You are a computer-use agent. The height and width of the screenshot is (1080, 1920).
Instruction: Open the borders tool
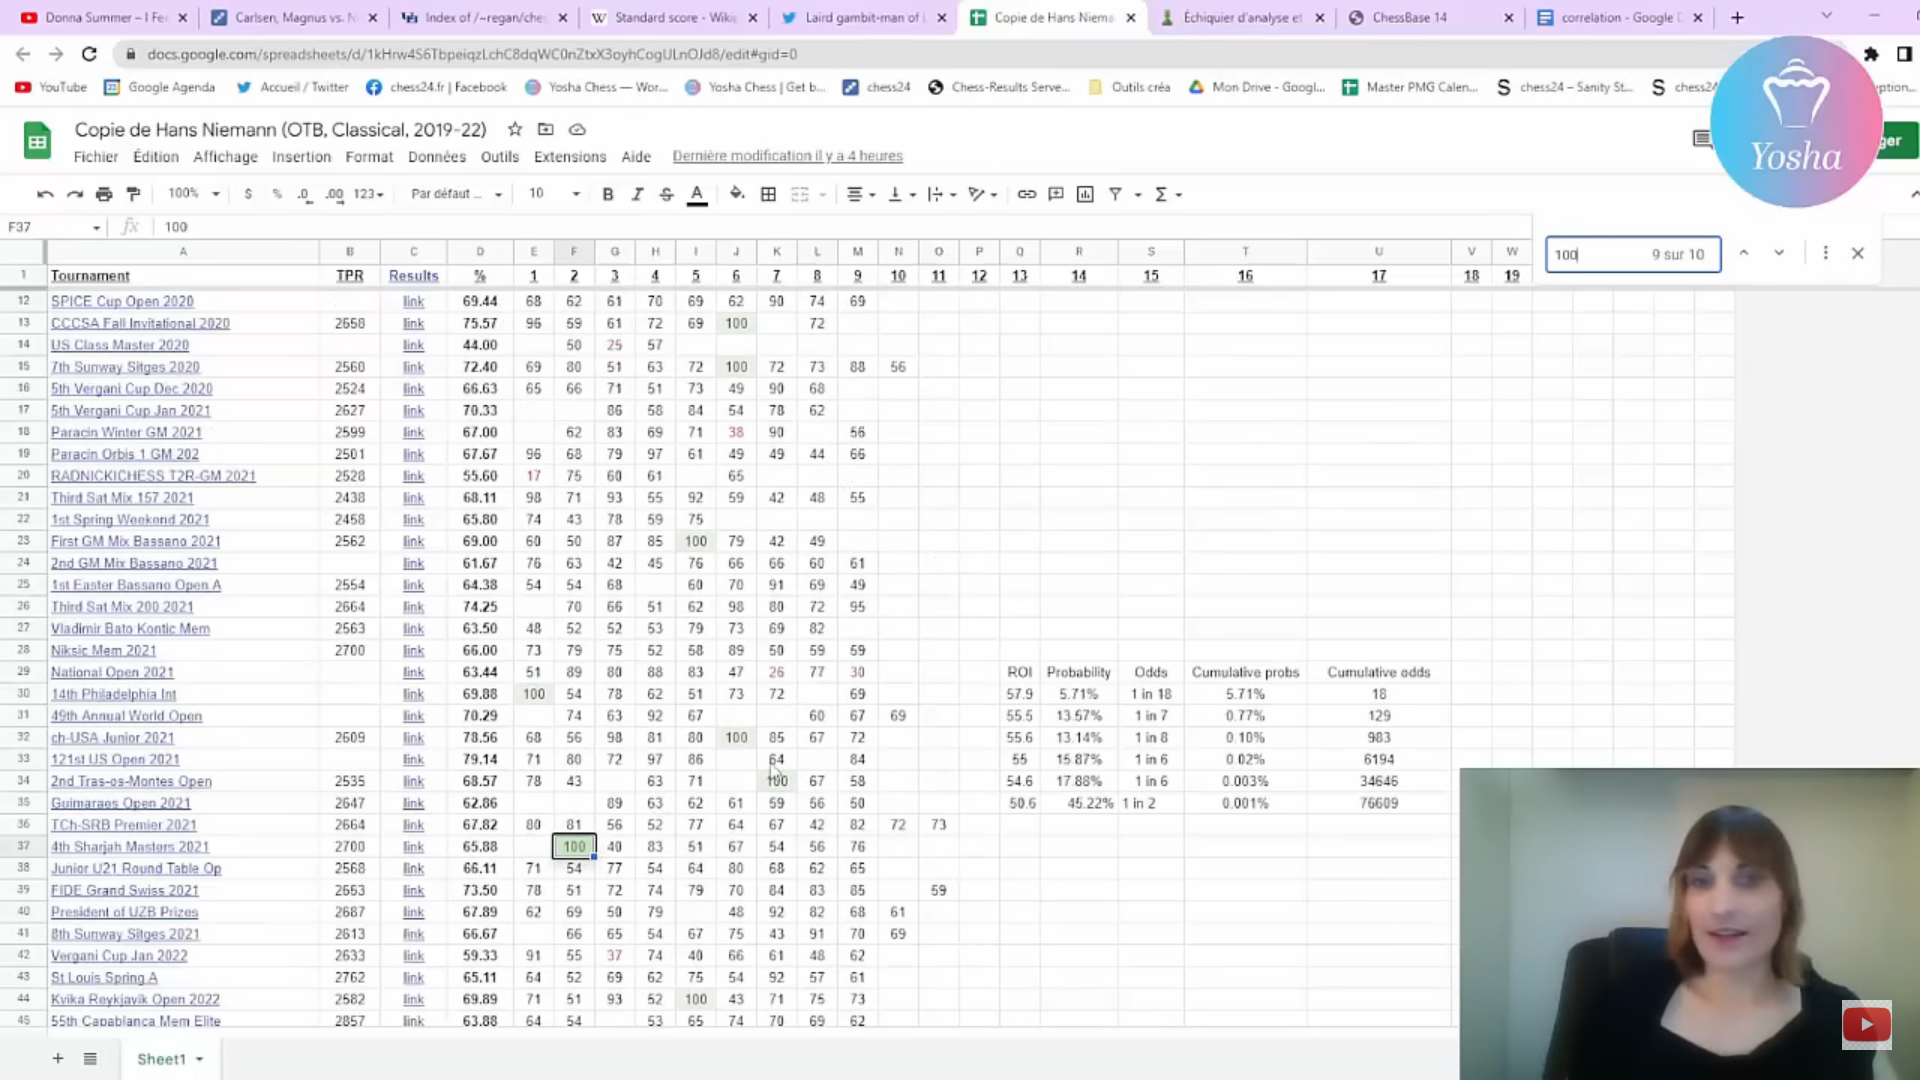(x=768, y=194)
